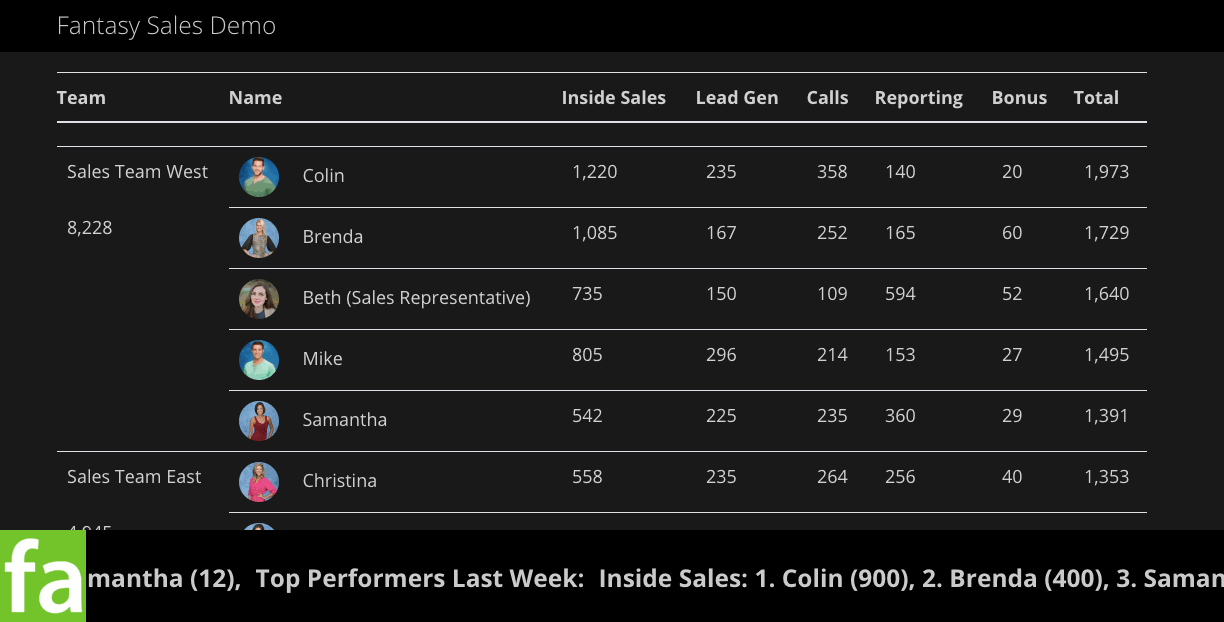
Task: Click the Bonus column header
Action: pyautogui.click(x=1019, y=98)
